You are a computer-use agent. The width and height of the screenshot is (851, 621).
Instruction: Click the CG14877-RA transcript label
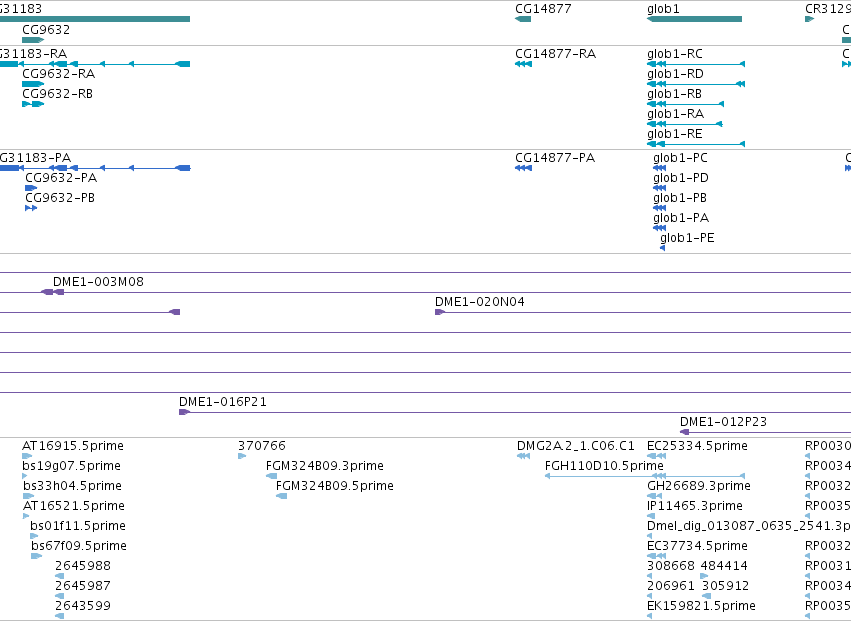tap(555, 54)
